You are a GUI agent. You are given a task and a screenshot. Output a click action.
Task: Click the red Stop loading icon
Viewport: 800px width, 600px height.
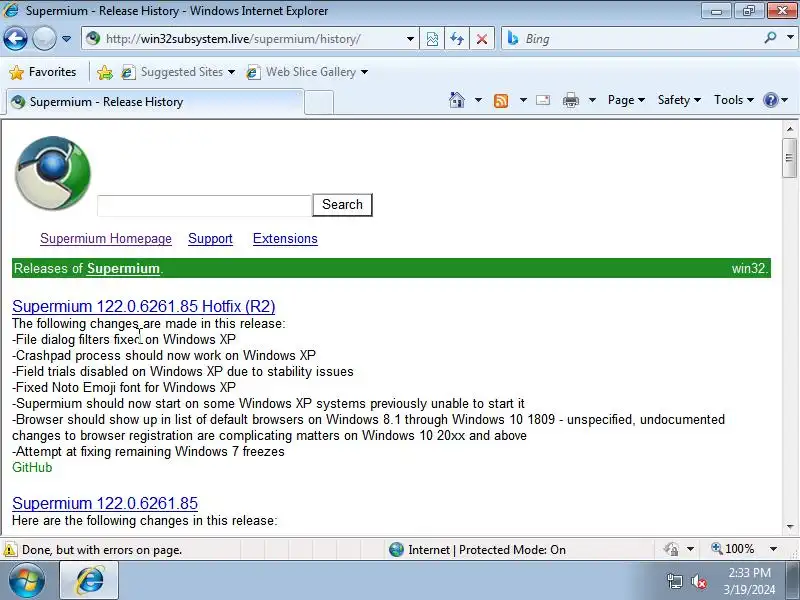point(482,39)
